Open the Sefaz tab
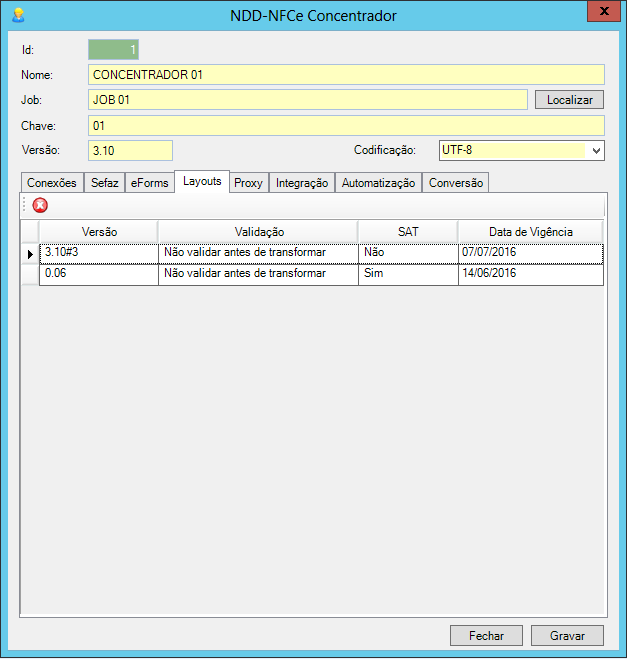Image resolution: width=627 pixels, height=659 pixels. click(x=105, y=183)
